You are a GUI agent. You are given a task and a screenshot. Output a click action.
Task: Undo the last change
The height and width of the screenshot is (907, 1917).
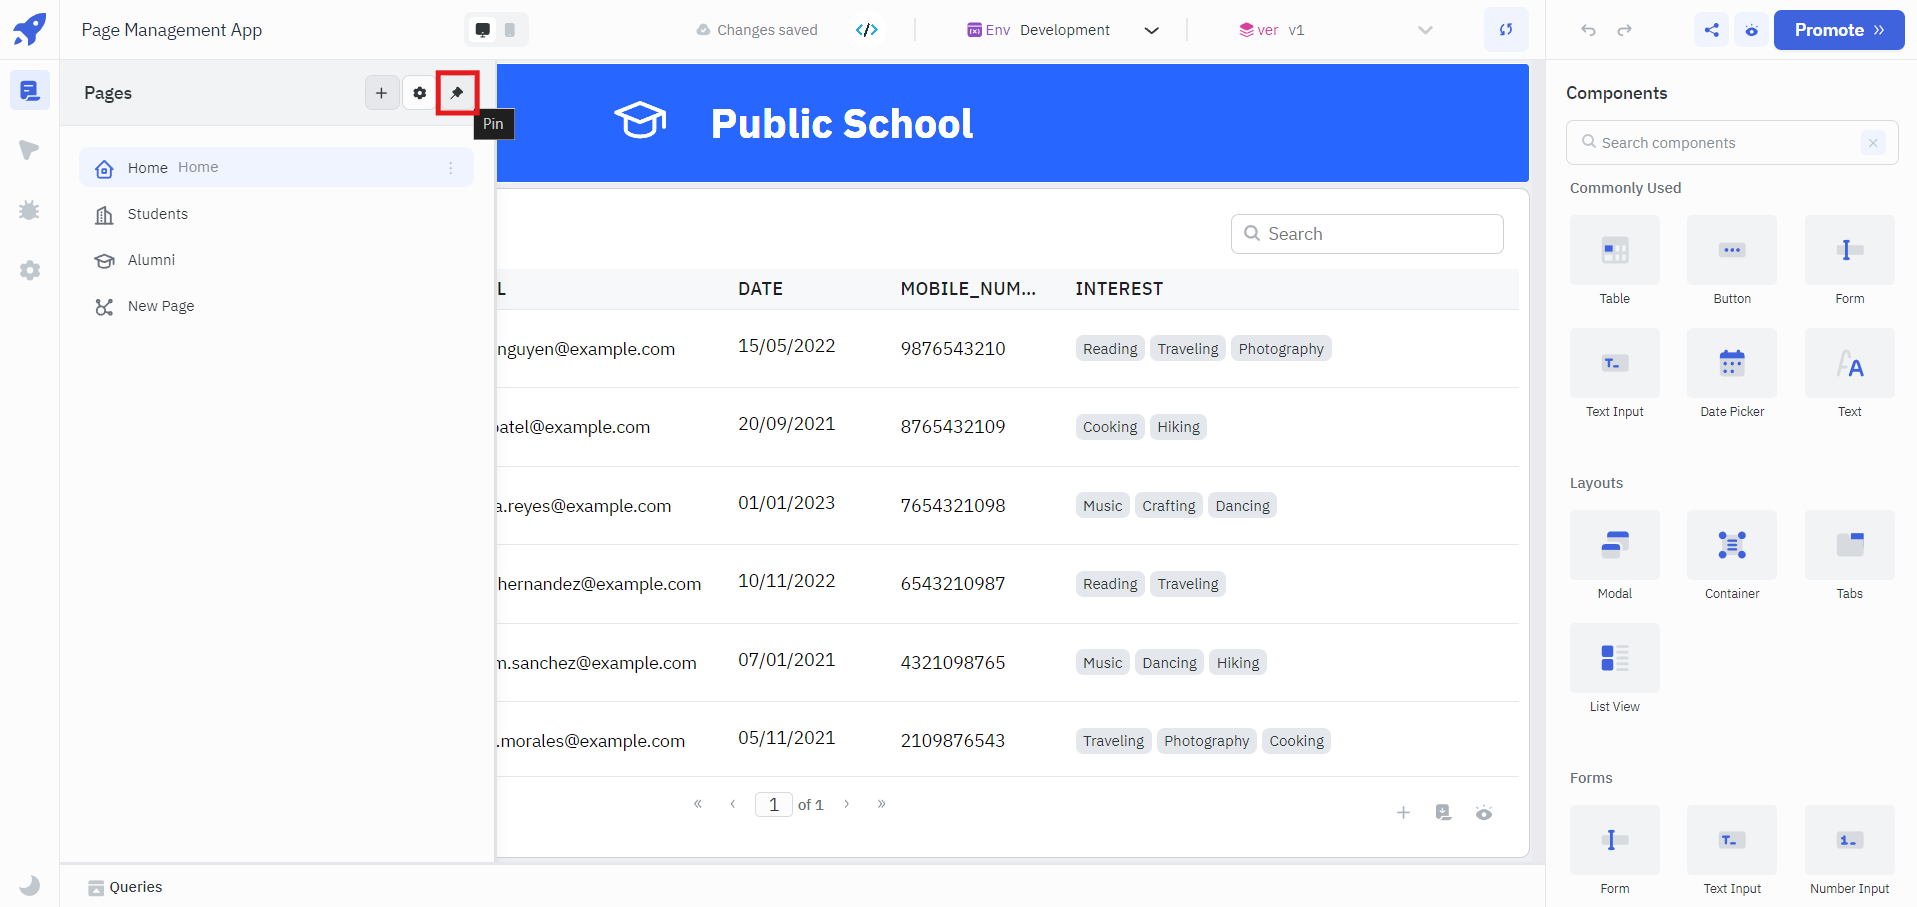[1588, 30]
